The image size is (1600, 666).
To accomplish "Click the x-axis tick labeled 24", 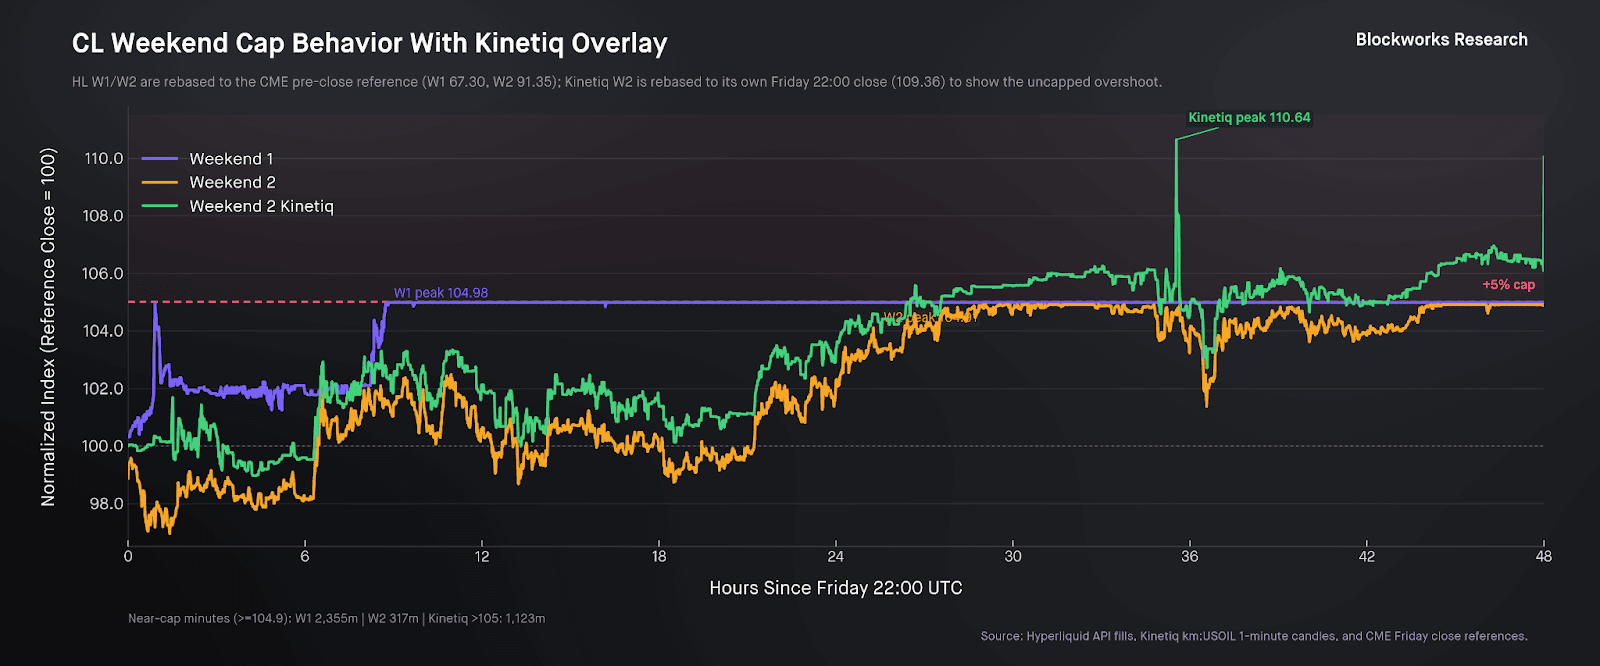I will pos(835,557).
